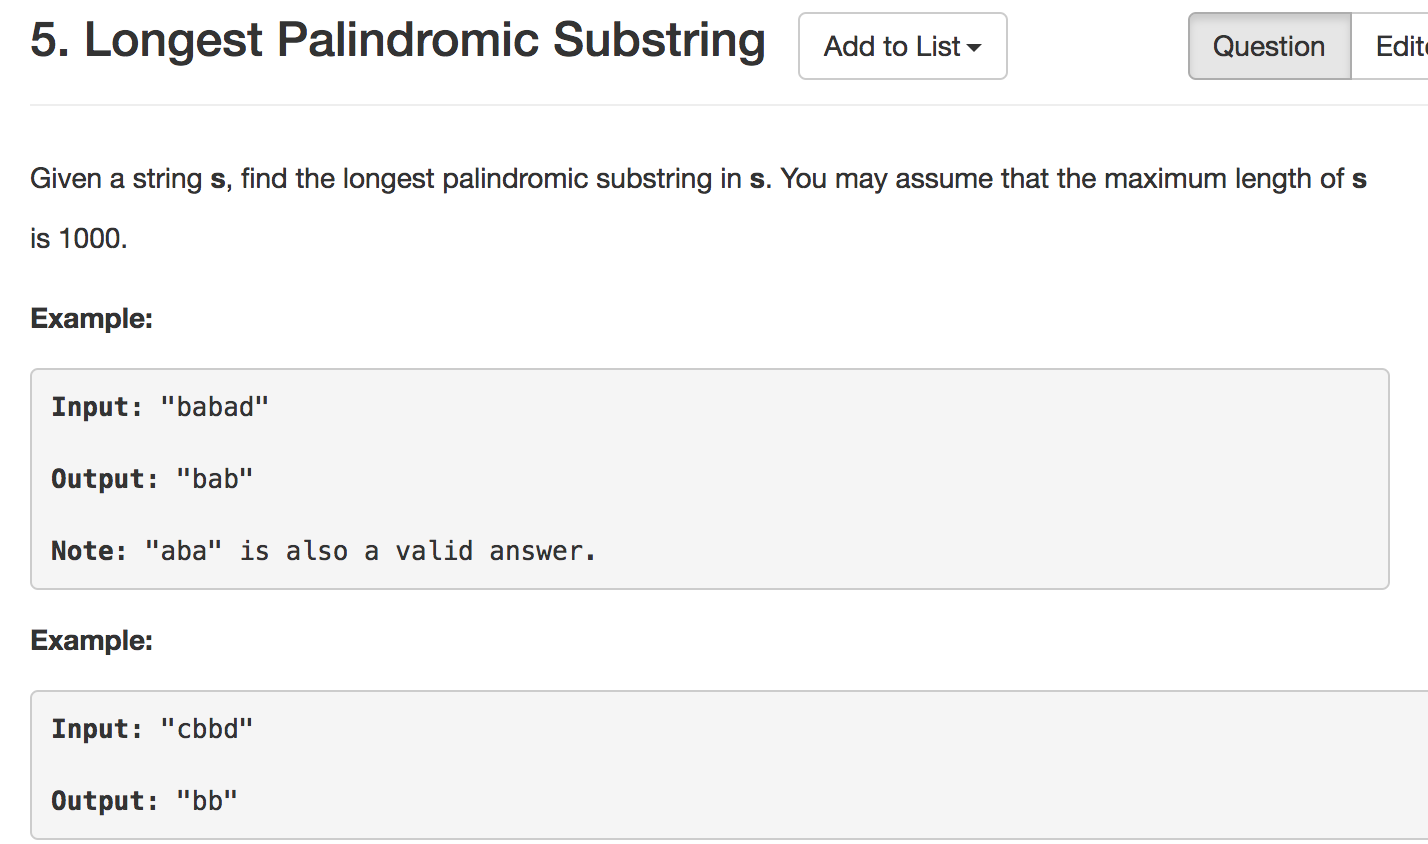The width and height of the screenshot is (1428, 844).
Task: Switch to the Question tab
Action: coord(1269,46)
